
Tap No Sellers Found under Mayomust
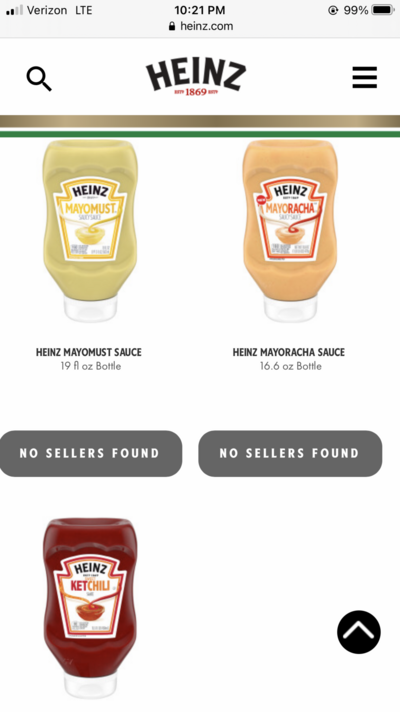[90, 453]
